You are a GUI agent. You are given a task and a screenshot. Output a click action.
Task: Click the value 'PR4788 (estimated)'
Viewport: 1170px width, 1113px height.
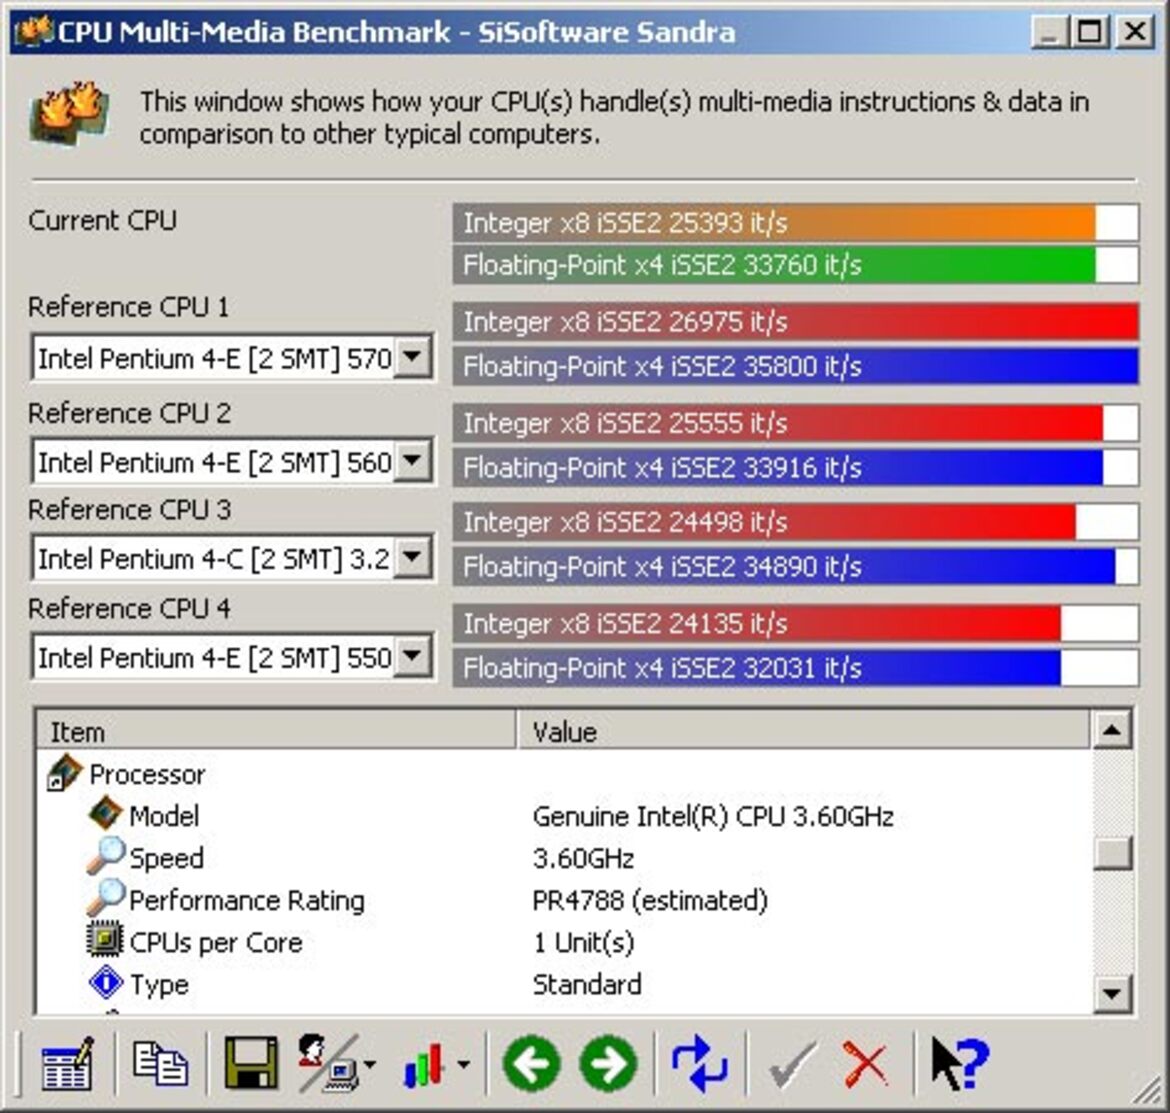click(650, 900)
